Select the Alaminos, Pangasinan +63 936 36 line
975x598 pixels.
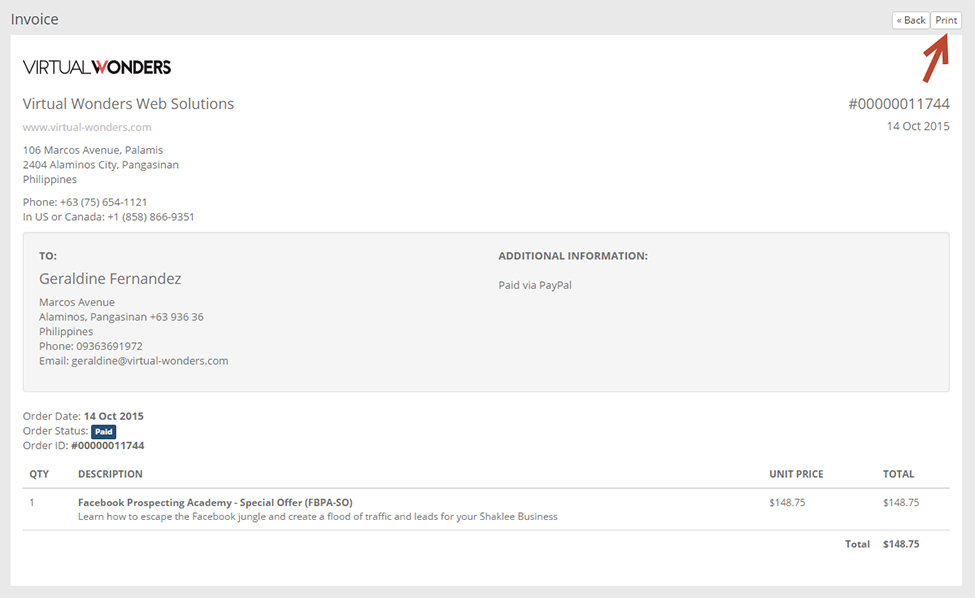121,317
